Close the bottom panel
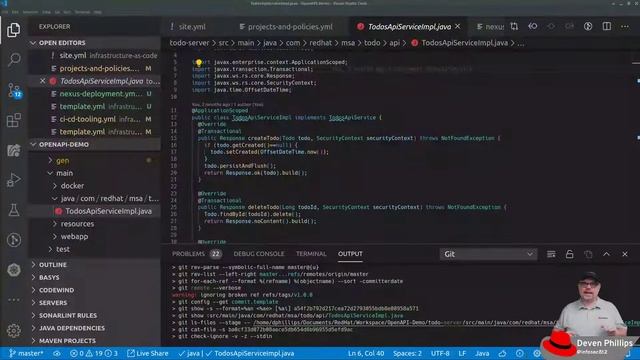The image size is (640, 360). [625, 254]
